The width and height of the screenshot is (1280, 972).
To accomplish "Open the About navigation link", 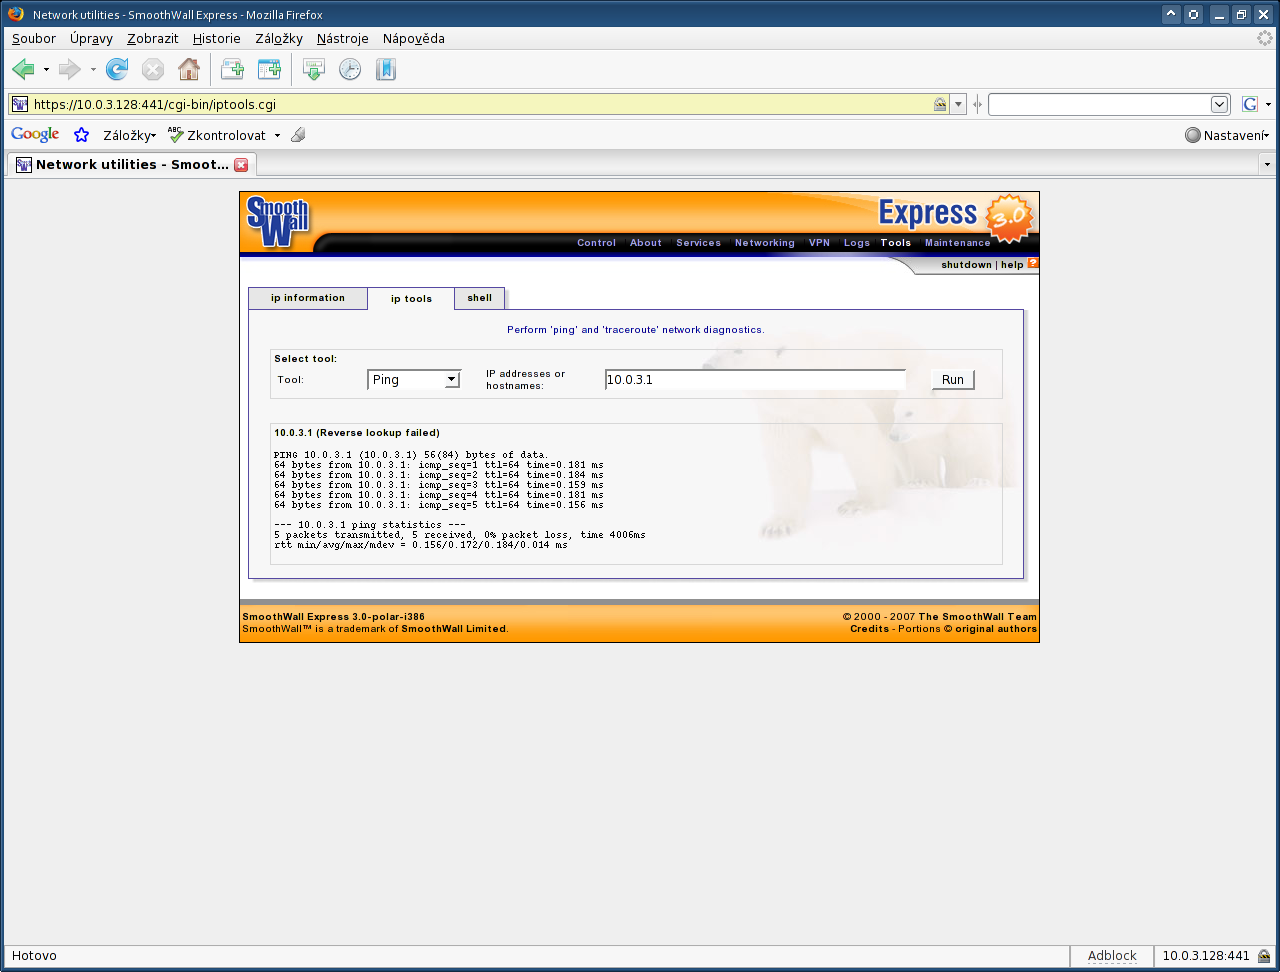I will 646,243.
